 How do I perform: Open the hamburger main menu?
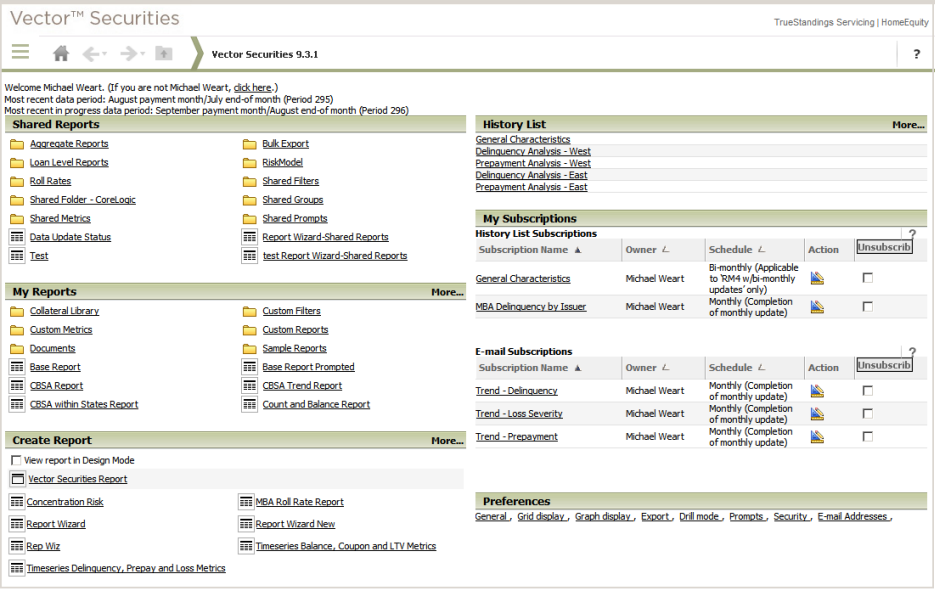20,52
